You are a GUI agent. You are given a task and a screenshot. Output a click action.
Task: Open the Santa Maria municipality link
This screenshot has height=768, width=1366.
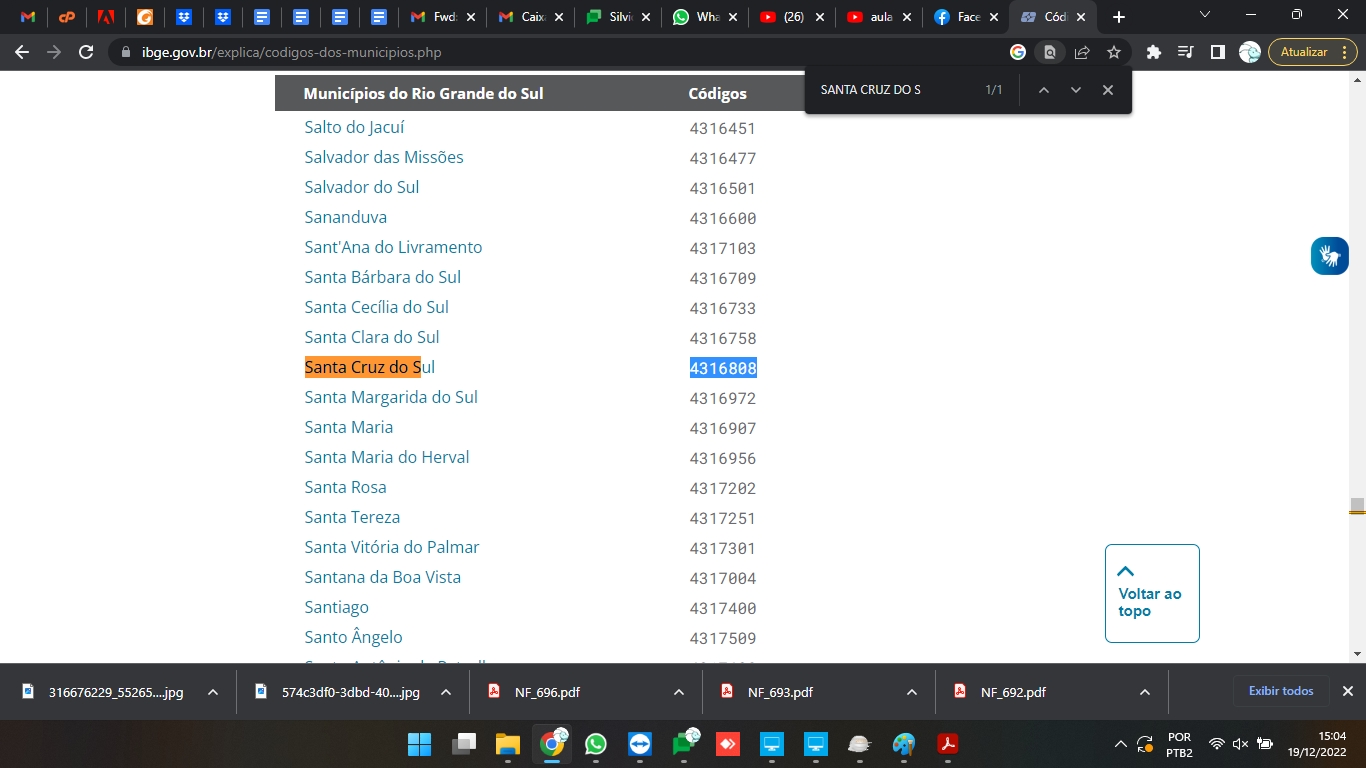pyautogui.click(x=348, y=427)
